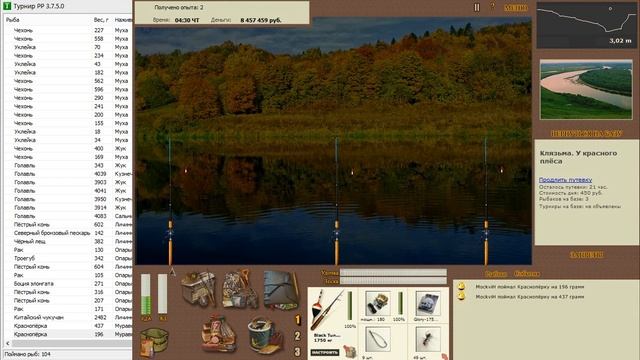Viewport: 640px width, 360px height.
Task: Select the Голавль 4083 row
Action: tap(67, 216)
